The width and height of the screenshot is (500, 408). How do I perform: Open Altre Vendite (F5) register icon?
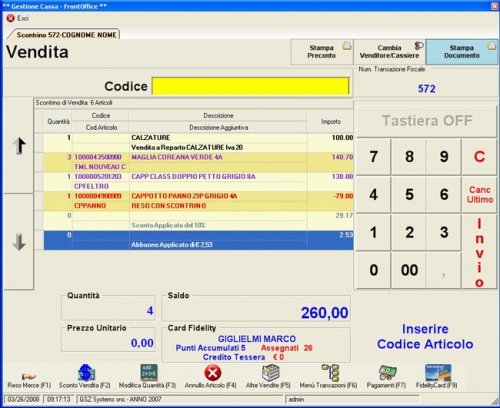pyautogui.click(x=270, y=372)
